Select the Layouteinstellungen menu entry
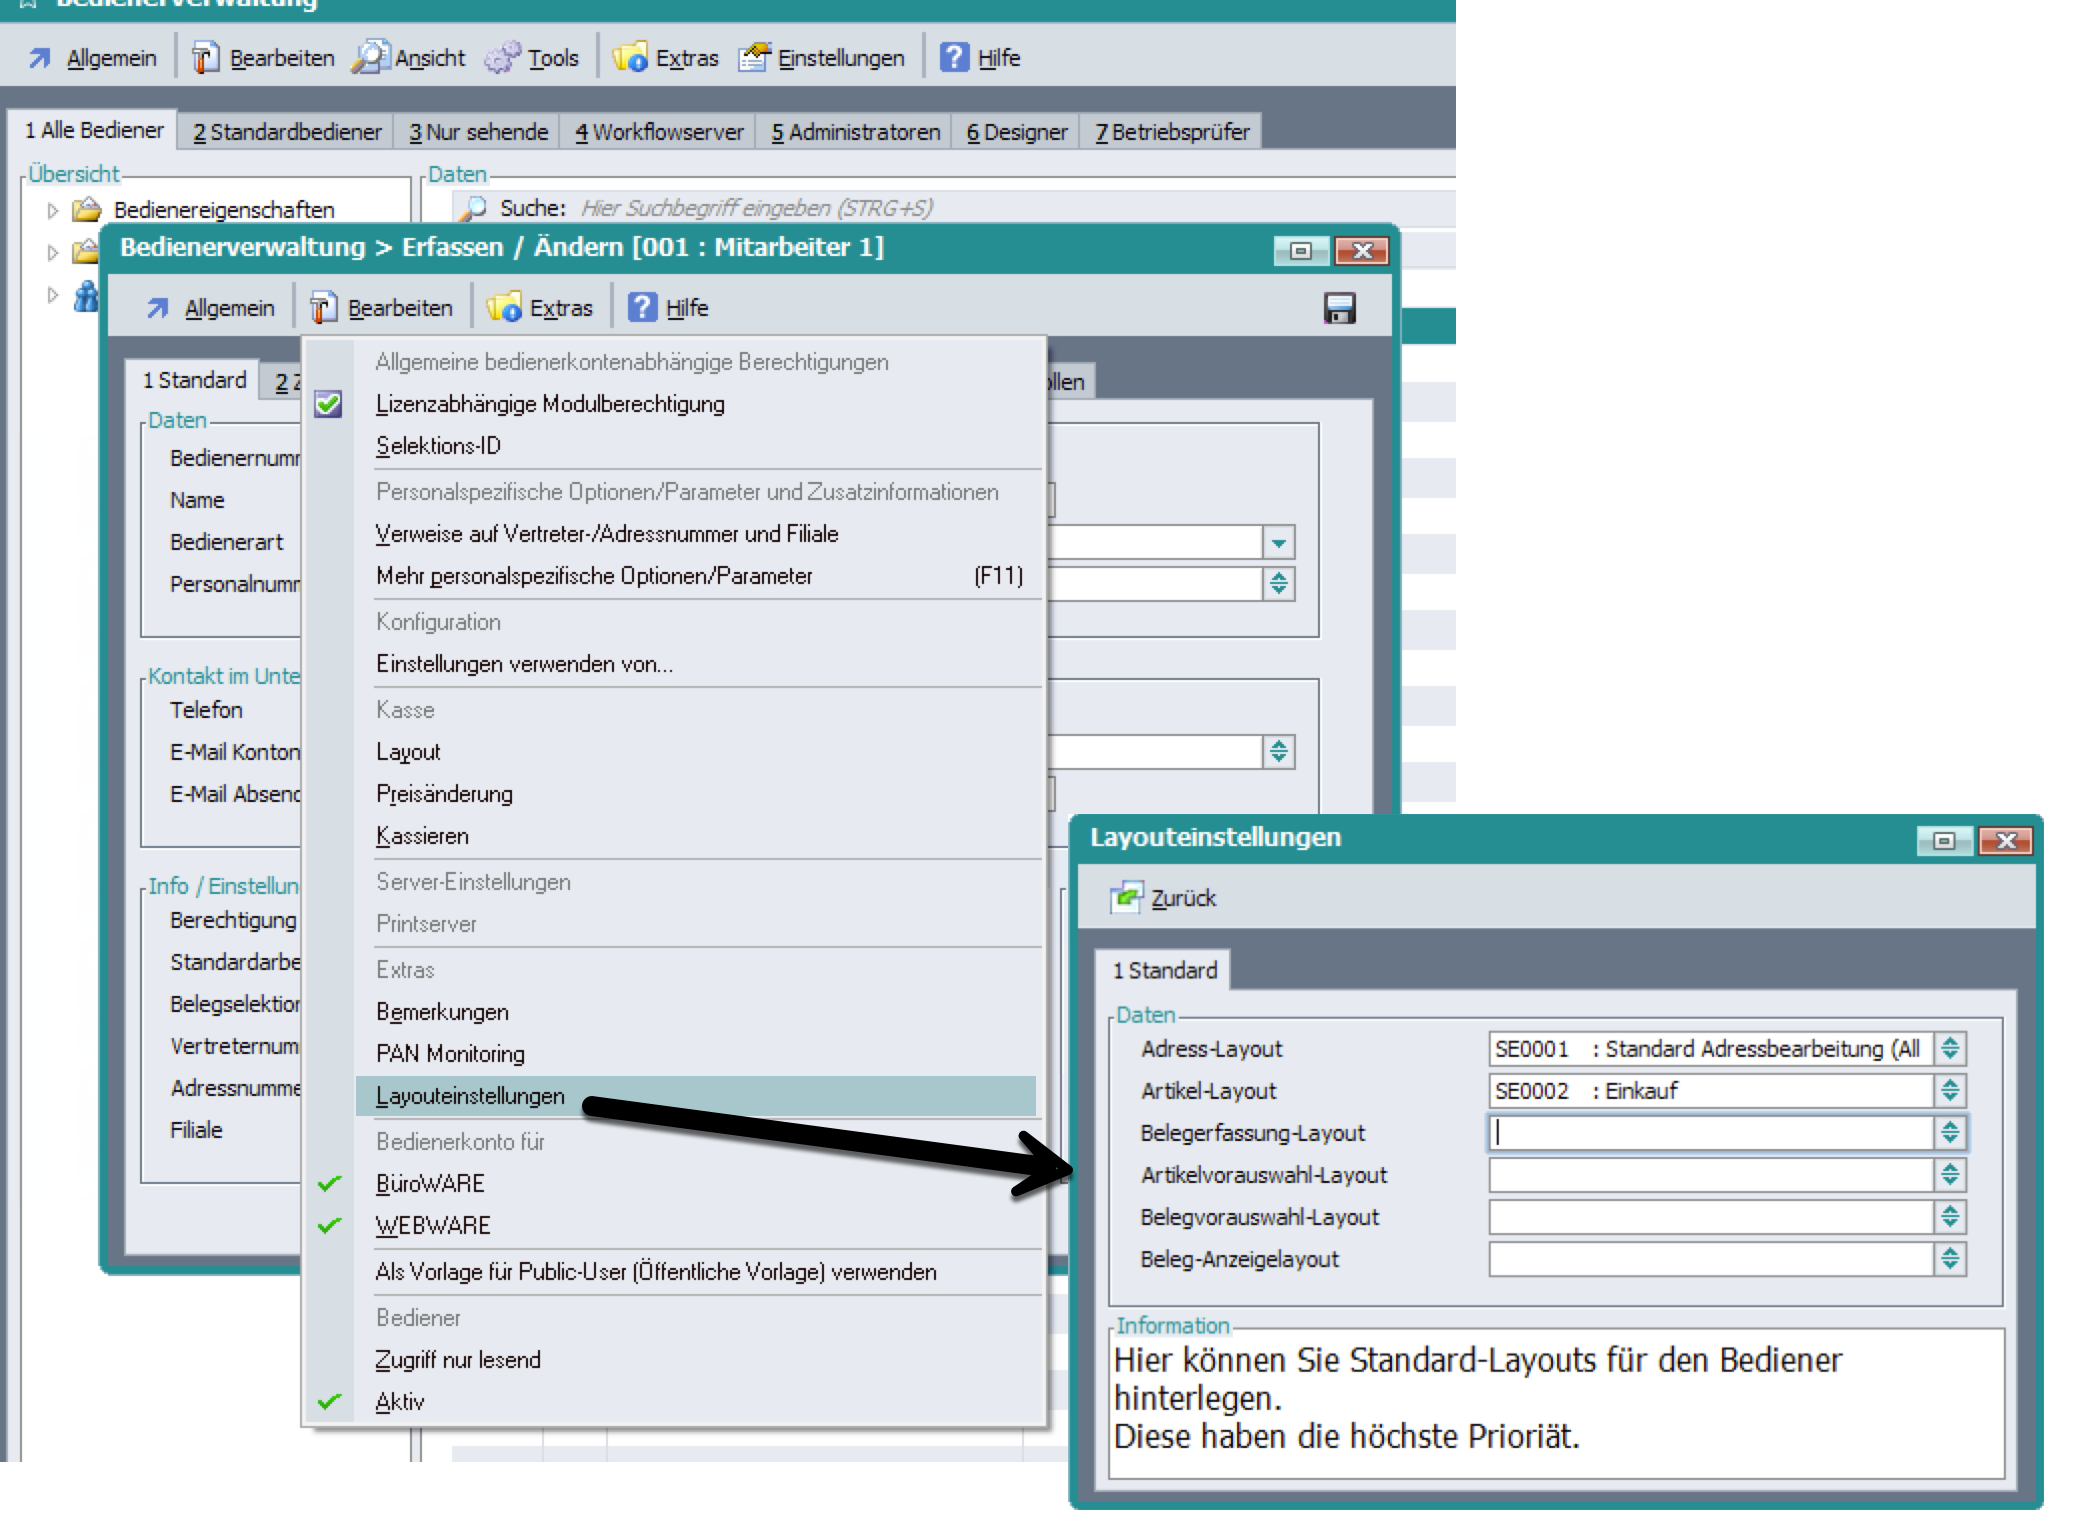Screen dimensions: 2094x1532 pos(470,1096)
